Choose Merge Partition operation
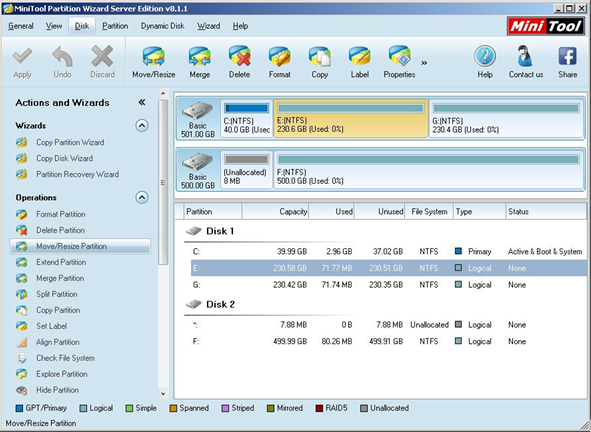 click(60, 278)
